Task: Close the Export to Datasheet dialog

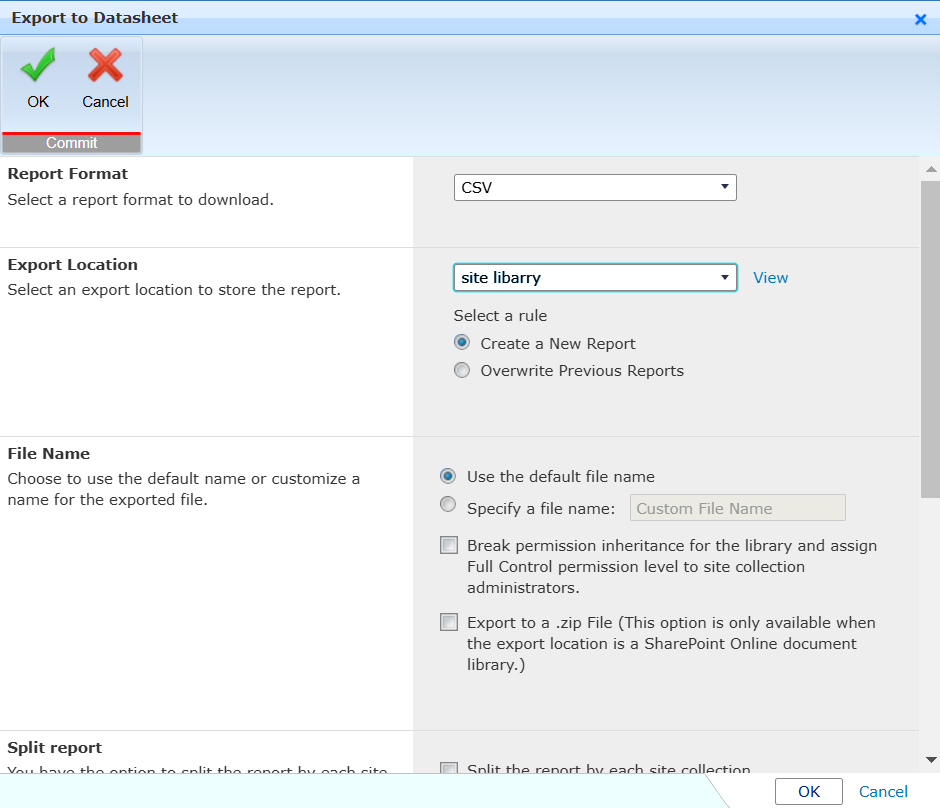Action: [920, 18]
